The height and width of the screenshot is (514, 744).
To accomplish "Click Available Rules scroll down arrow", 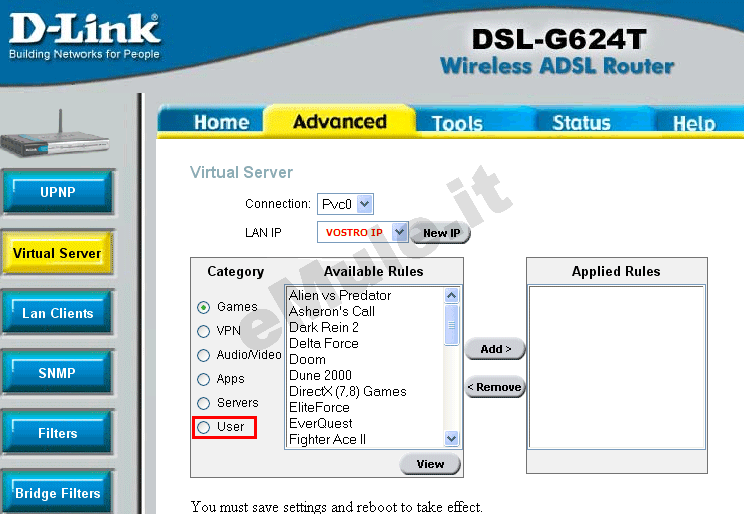I will (452, 439).
